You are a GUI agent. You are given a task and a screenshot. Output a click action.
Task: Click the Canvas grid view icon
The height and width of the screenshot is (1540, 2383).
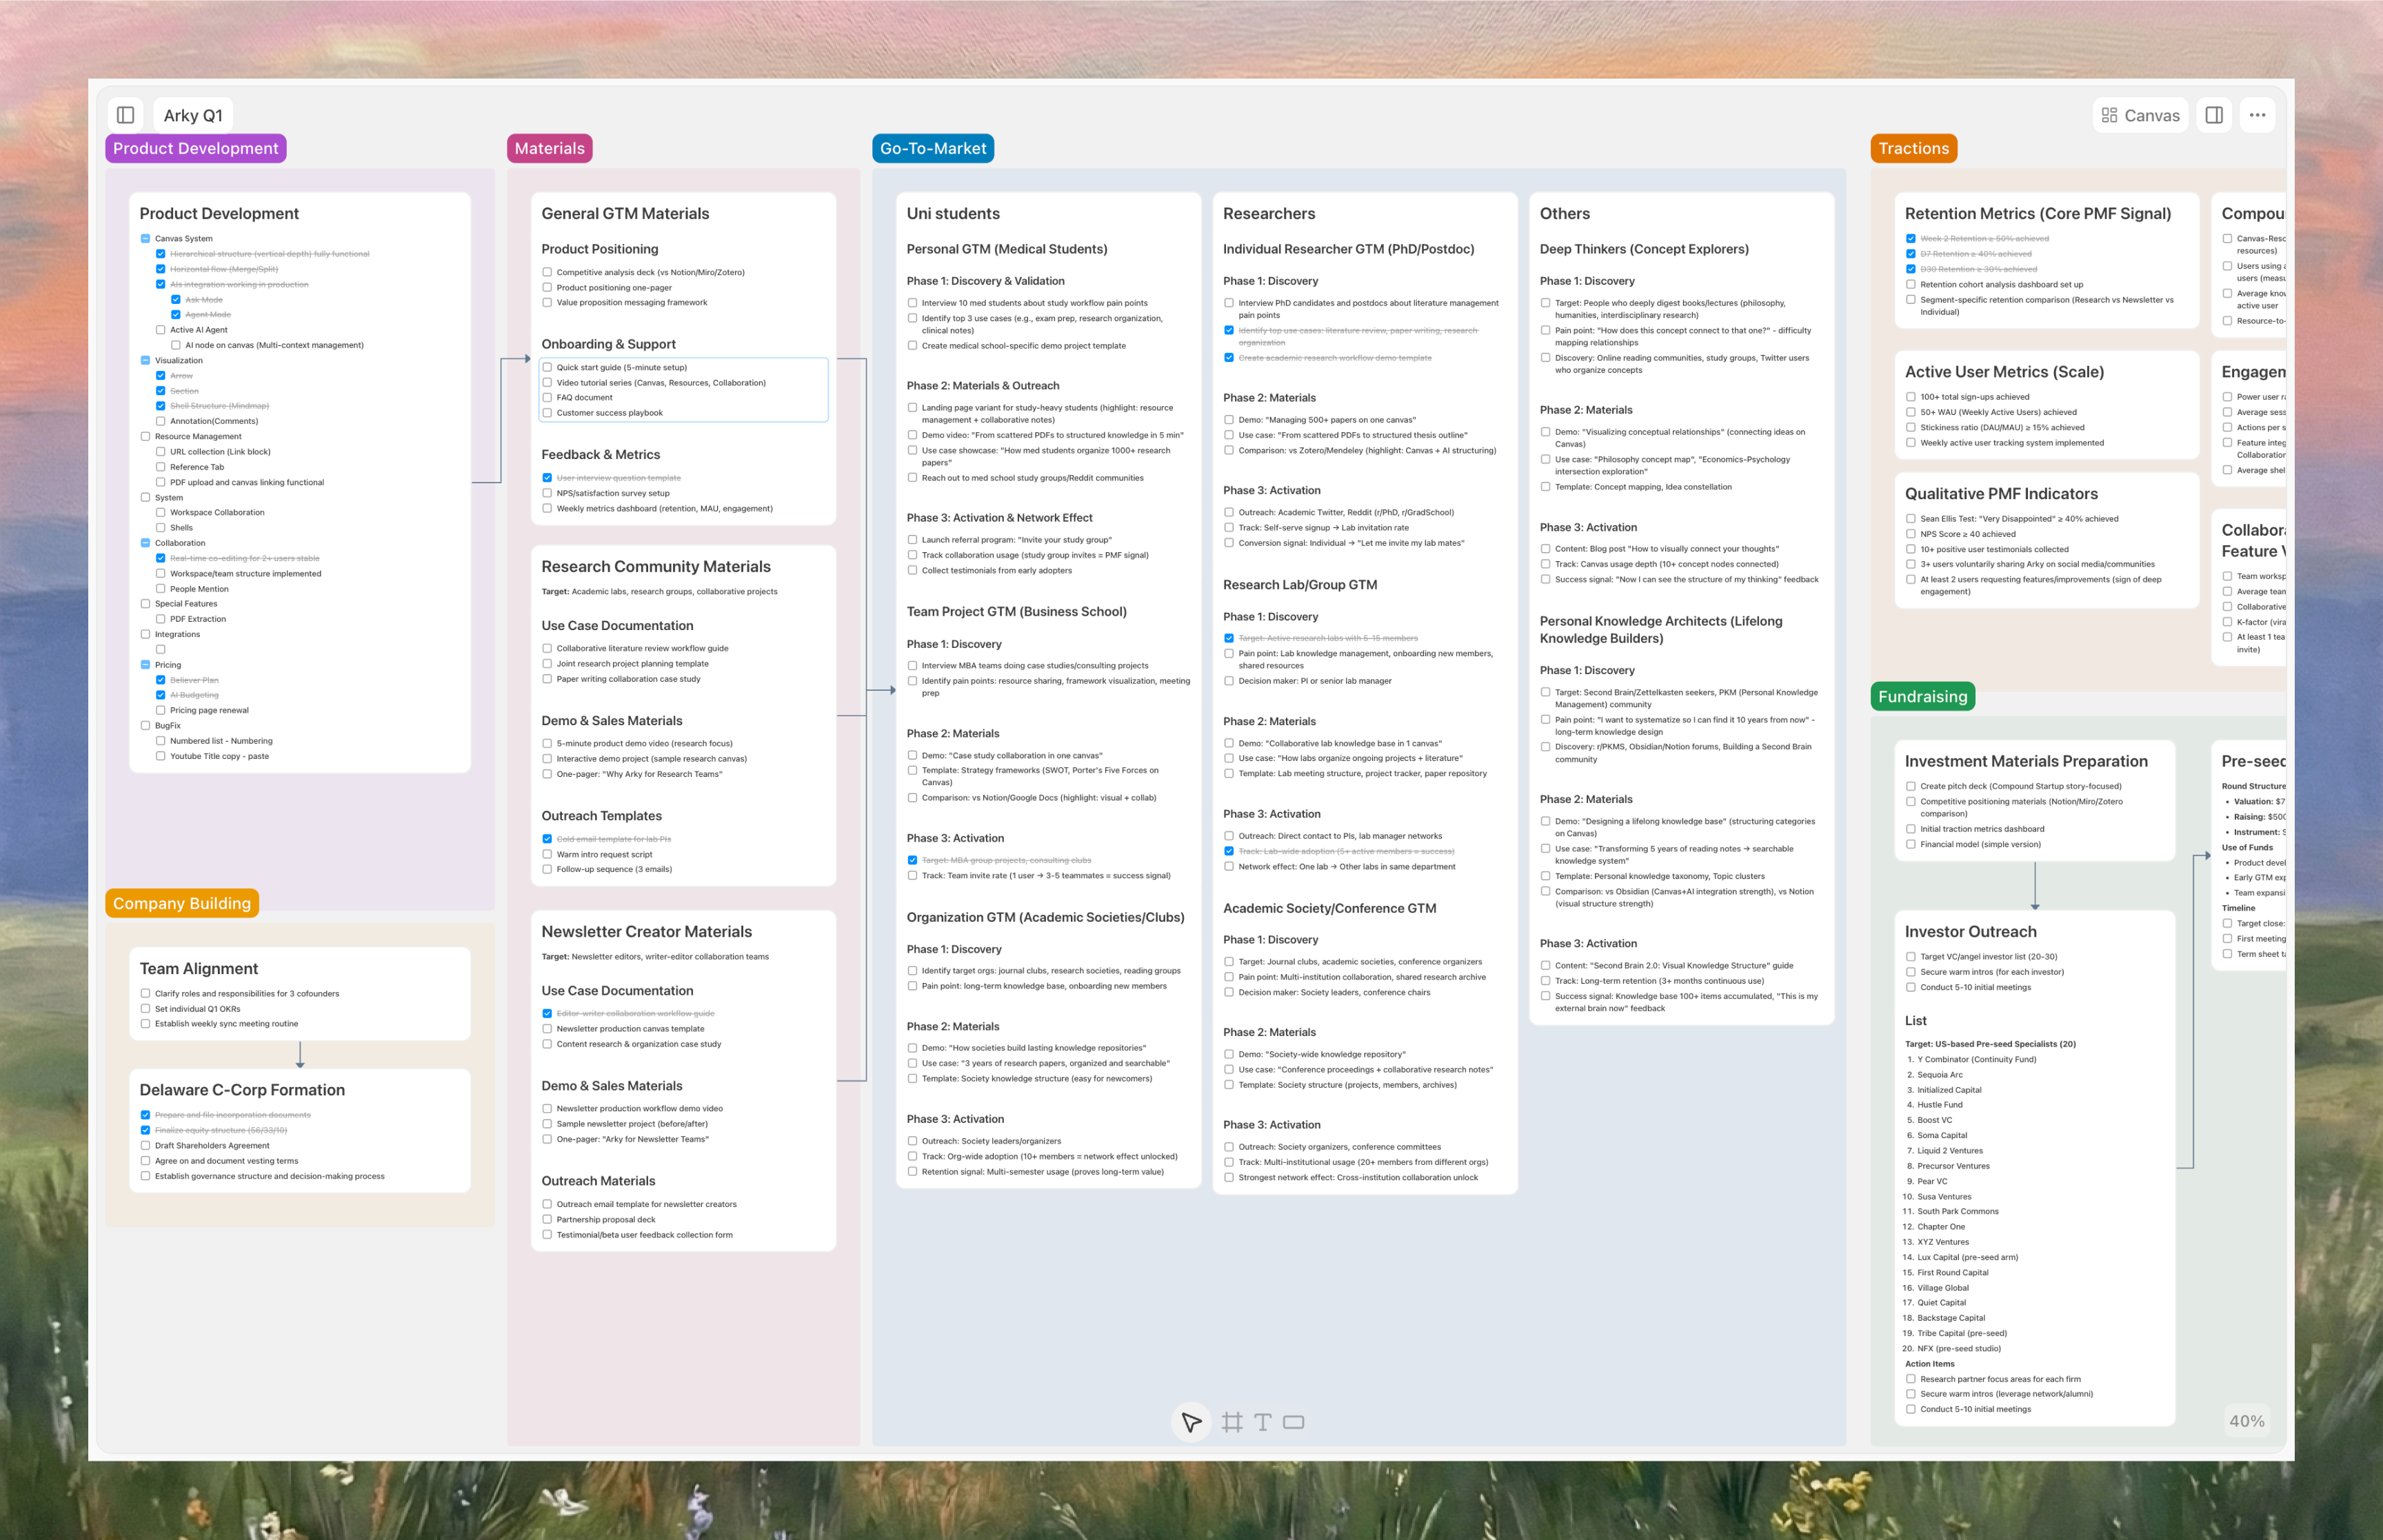(x=2109, y=115)
